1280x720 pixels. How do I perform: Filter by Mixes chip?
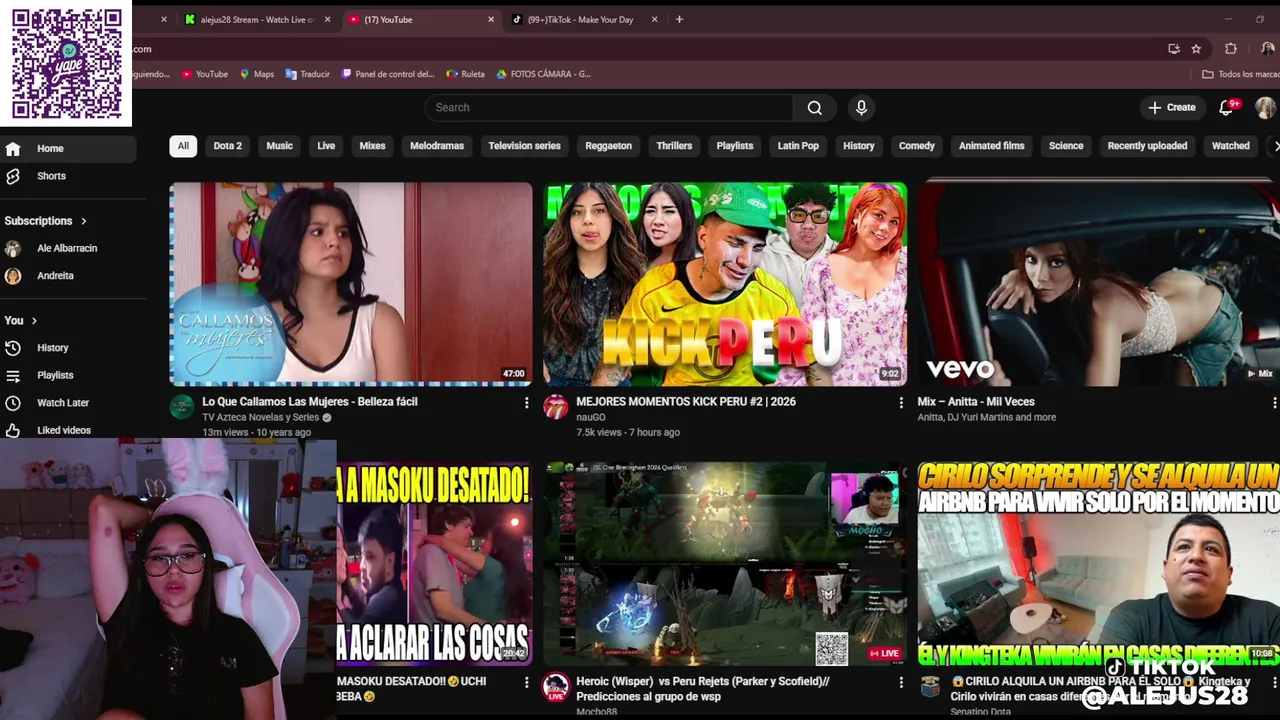click(372, 146)
